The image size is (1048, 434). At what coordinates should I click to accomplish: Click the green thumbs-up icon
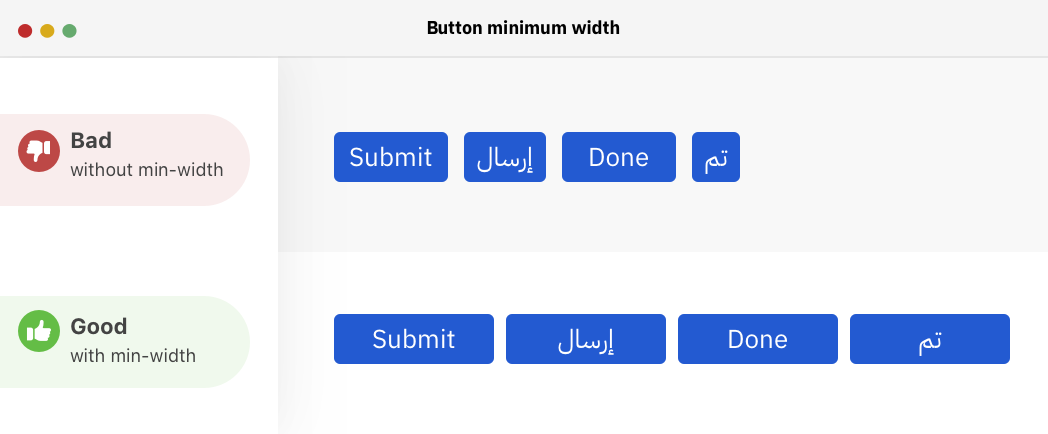point(39,332)
